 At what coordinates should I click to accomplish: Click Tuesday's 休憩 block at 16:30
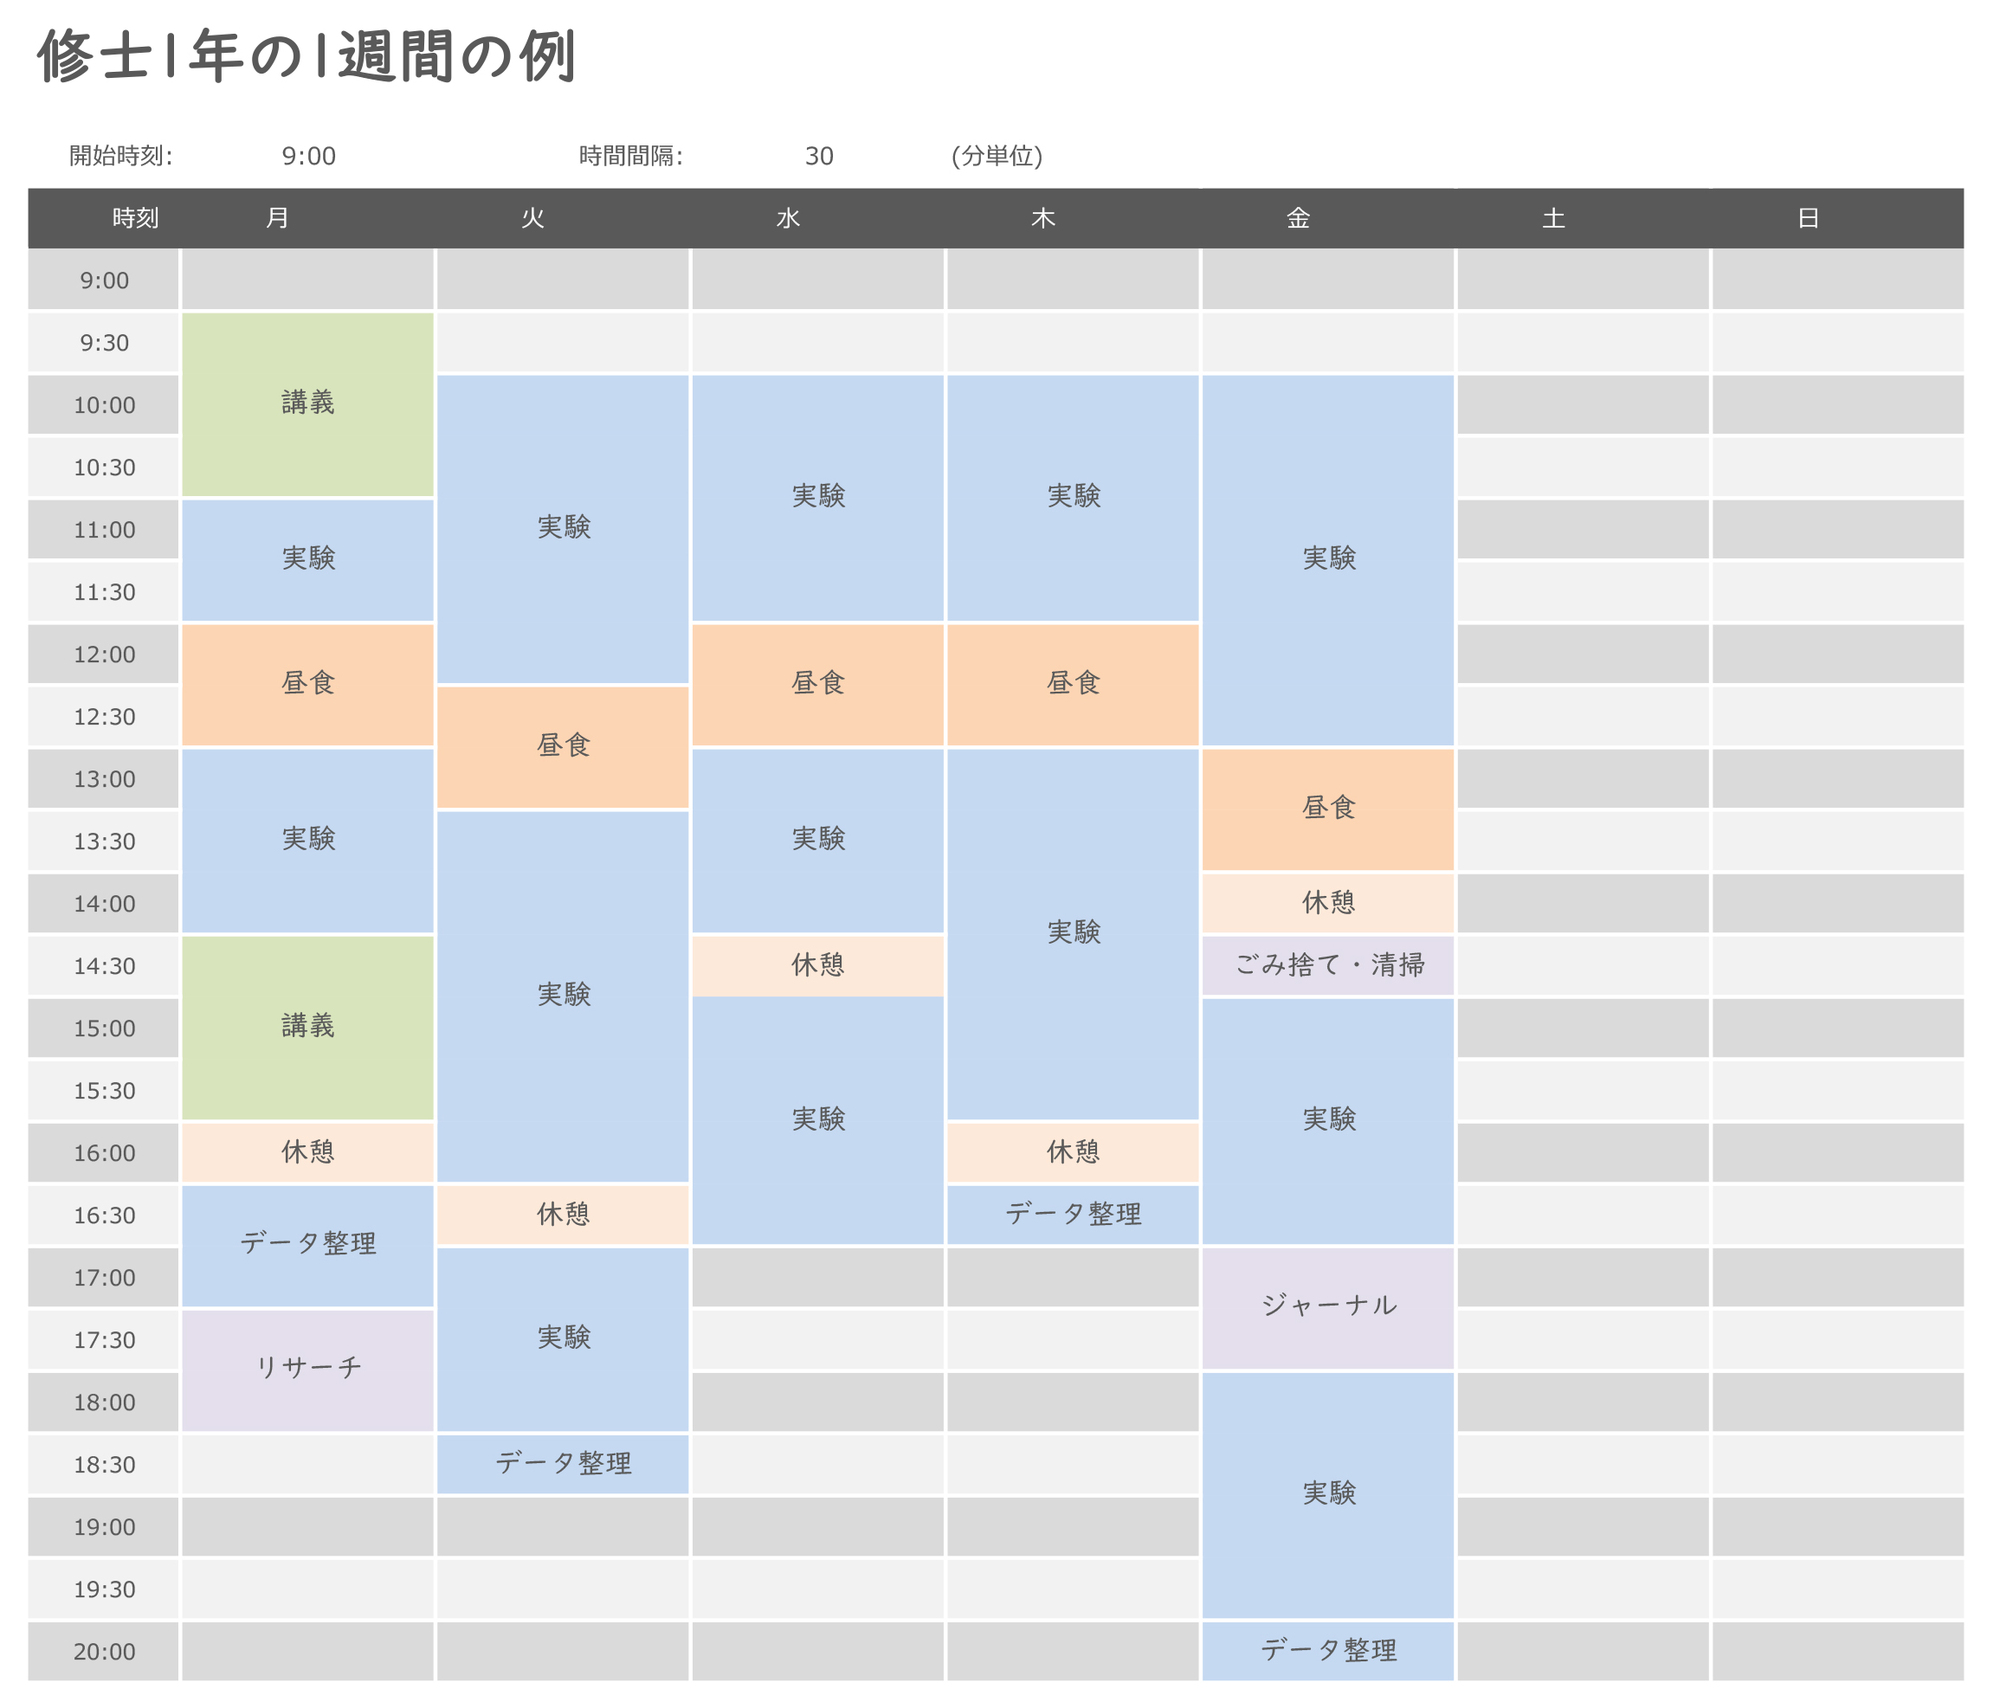pos(563,1214)
